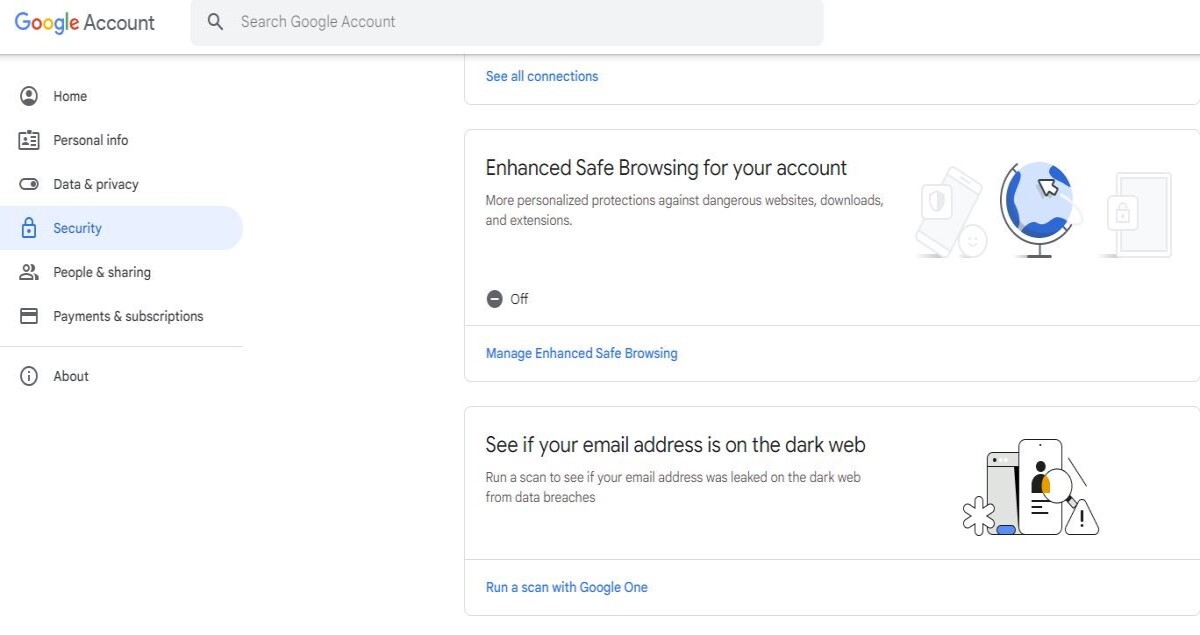Click the Data & privacy toggle icon
Screen dimensions: 1200x635
29,184
